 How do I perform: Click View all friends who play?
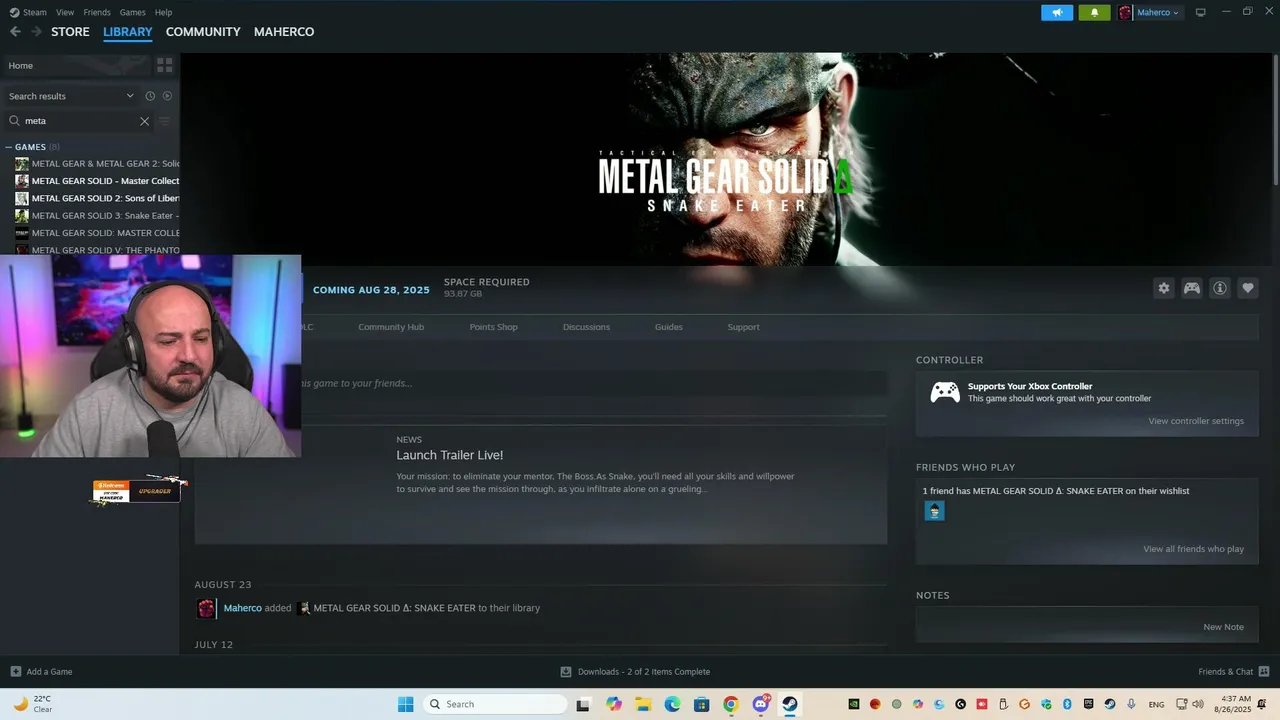click(x=1193, y=549)
